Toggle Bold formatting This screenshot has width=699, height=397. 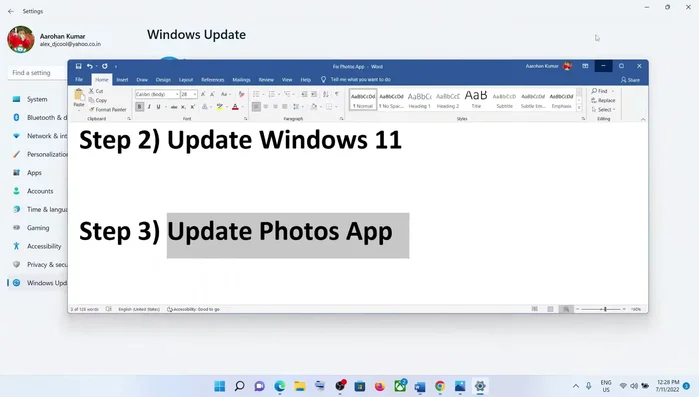tap(140, 107)
